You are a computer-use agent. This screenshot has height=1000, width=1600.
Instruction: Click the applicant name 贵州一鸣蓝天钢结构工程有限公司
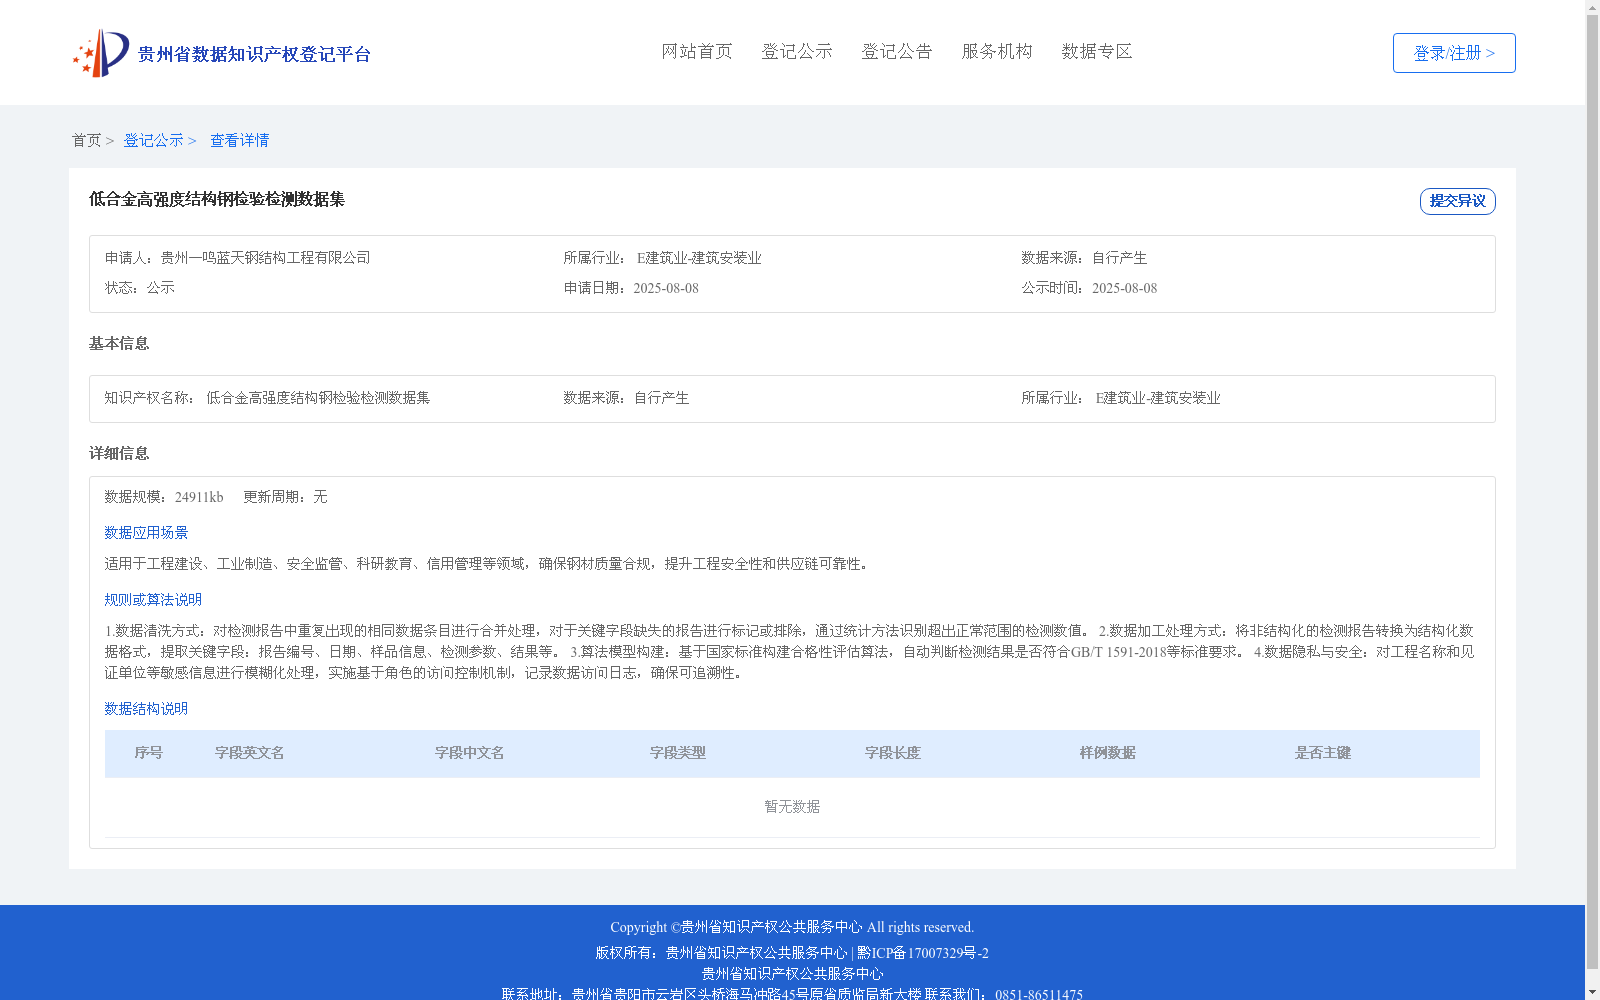coord(266,258)
